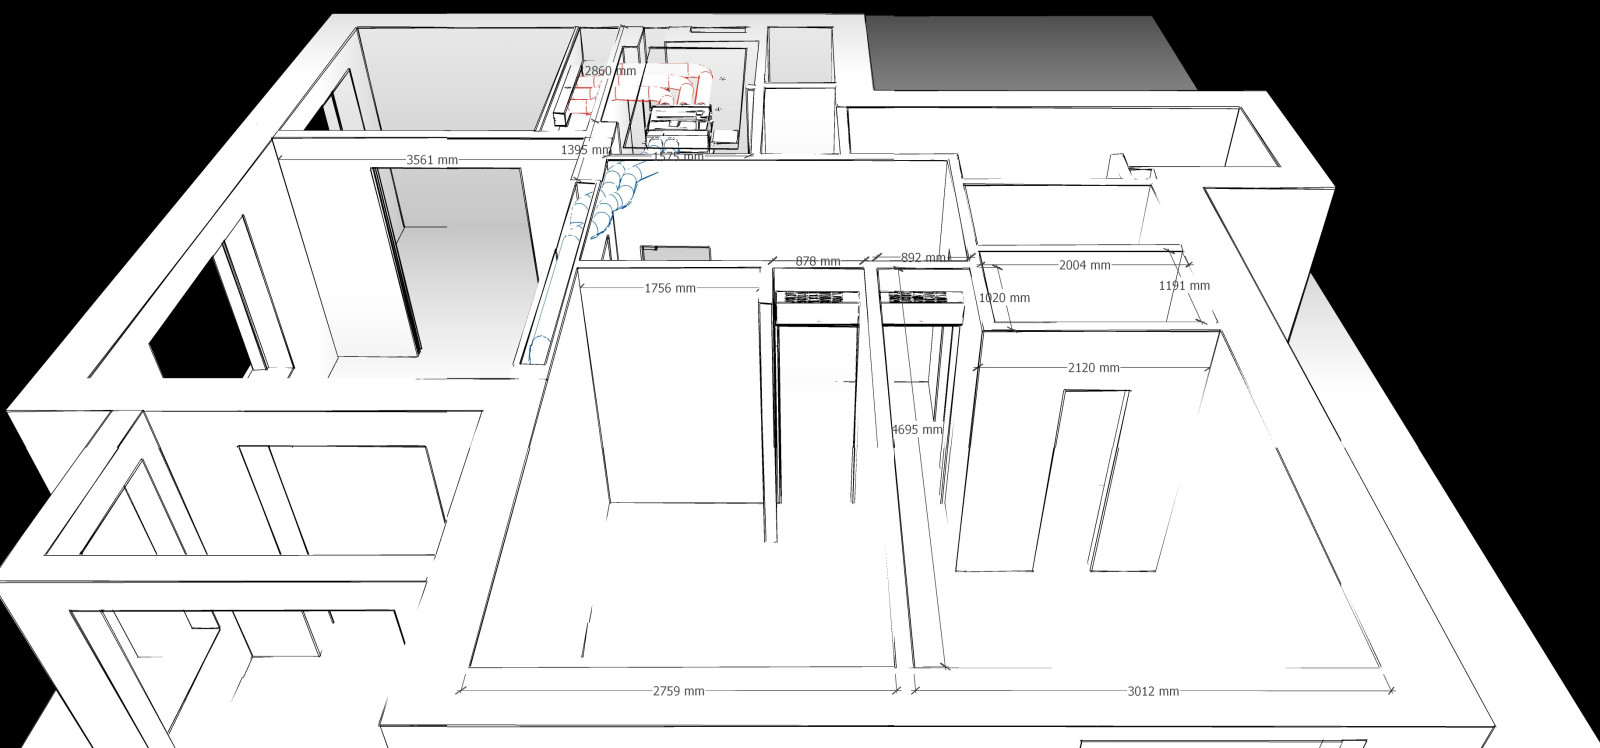Select the small gray wall panel
This screenshot has height=748, width=1600.
tap(675, 253)
